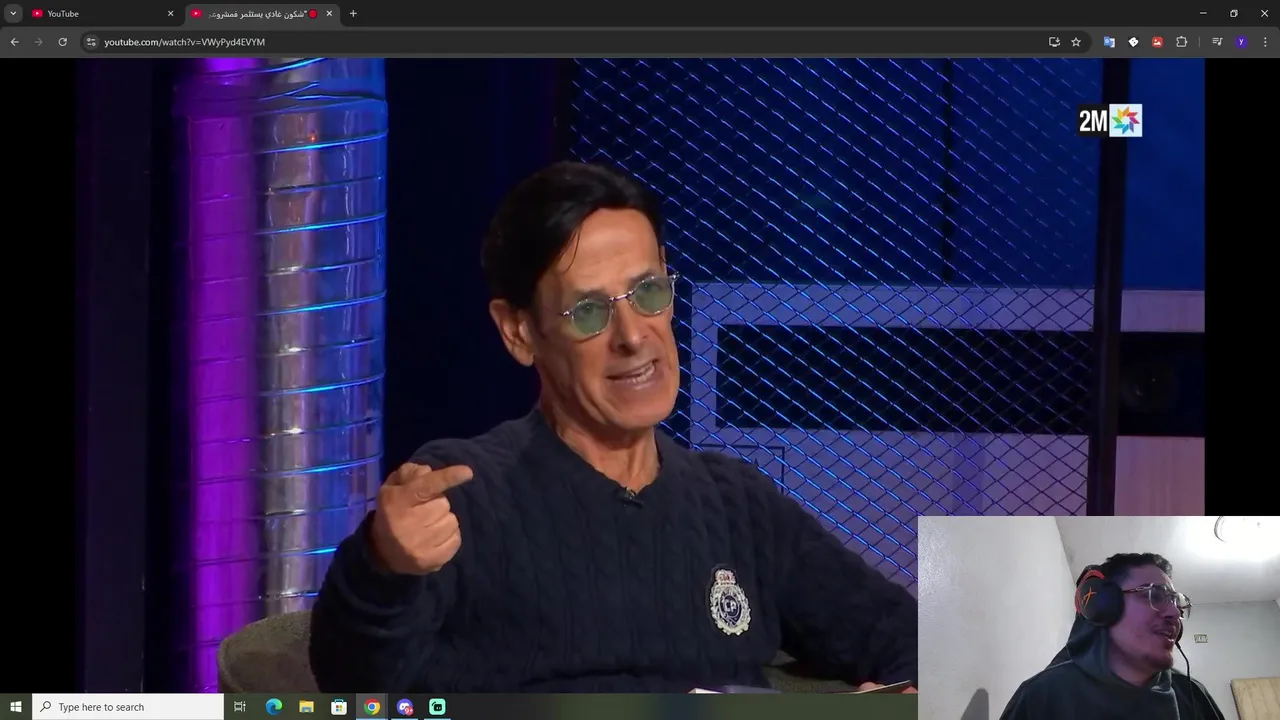Screen dimensions: 1280x720
Task: Open a new browser tab
Action: pos(353,13)
